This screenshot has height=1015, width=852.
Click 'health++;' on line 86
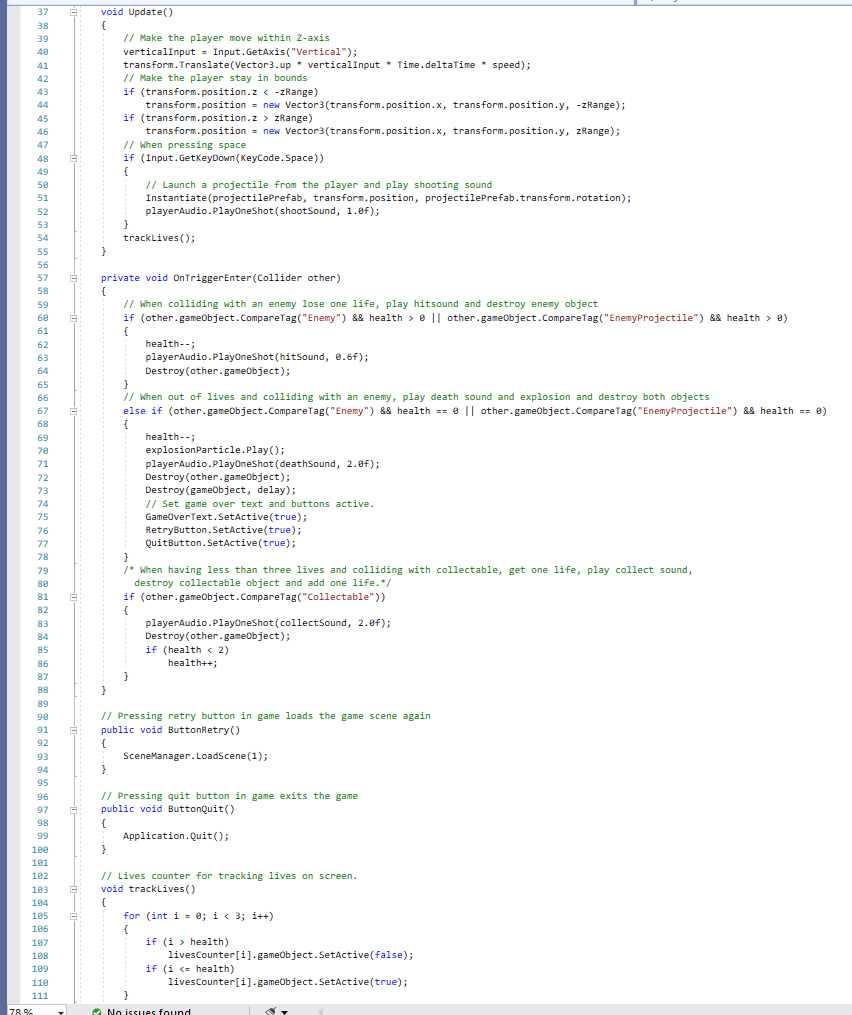click(x=193, y=663)
